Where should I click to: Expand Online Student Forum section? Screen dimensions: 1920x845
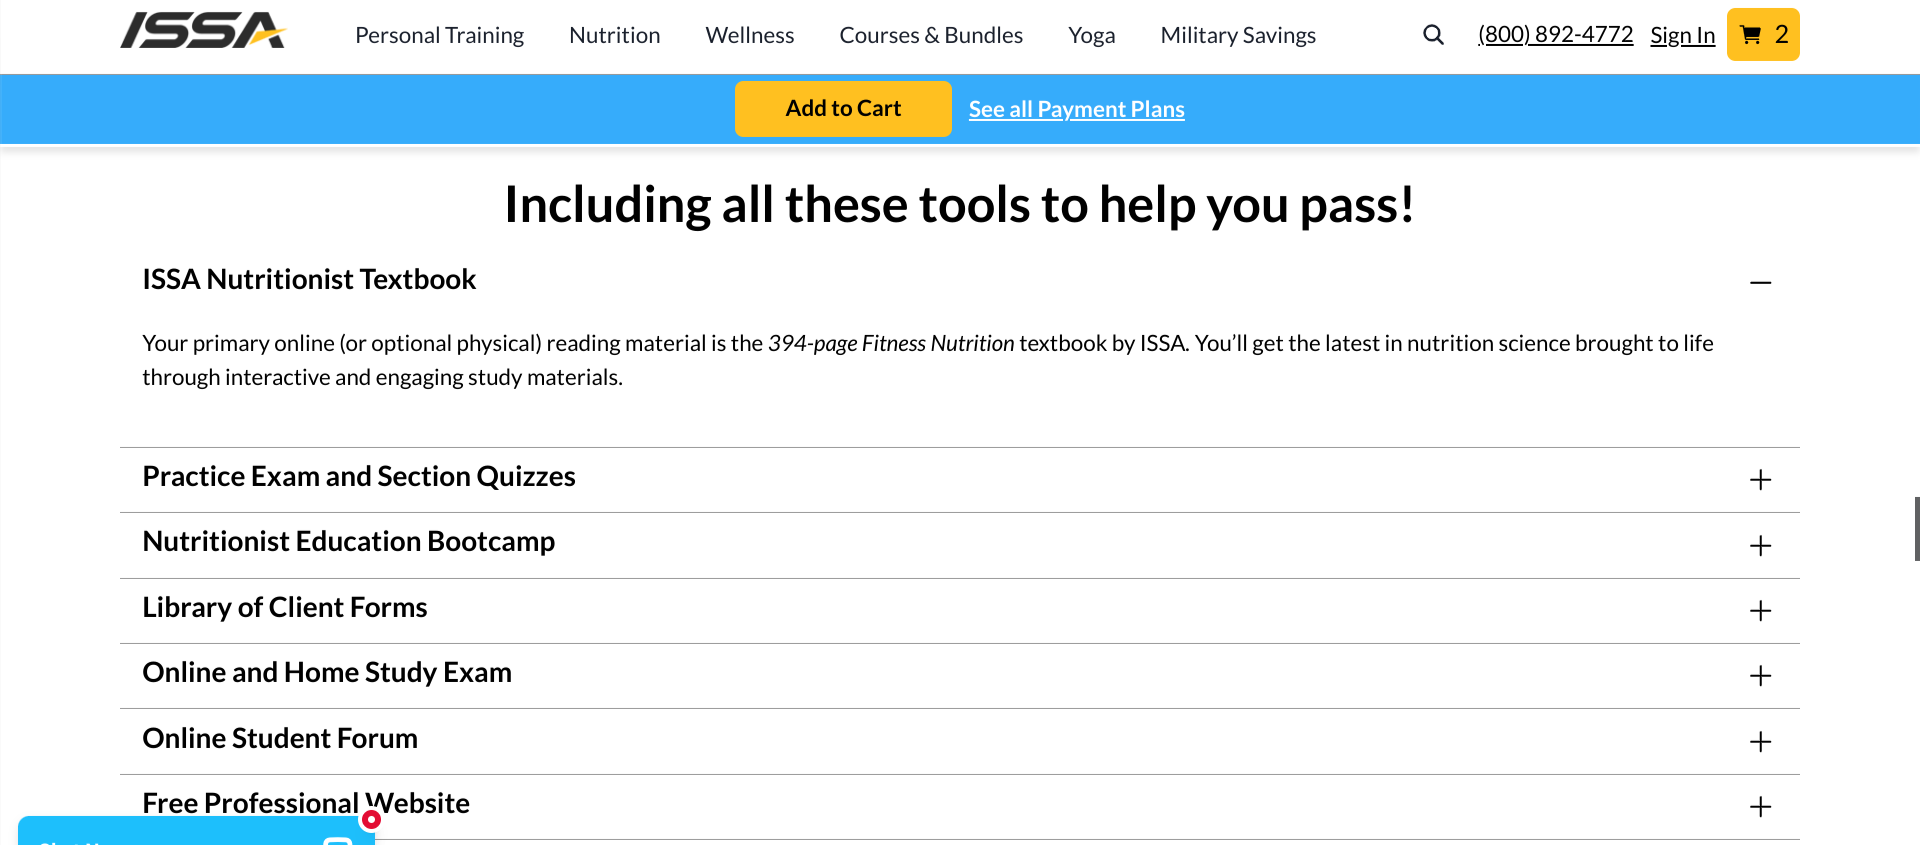(x=1760, y=741)
